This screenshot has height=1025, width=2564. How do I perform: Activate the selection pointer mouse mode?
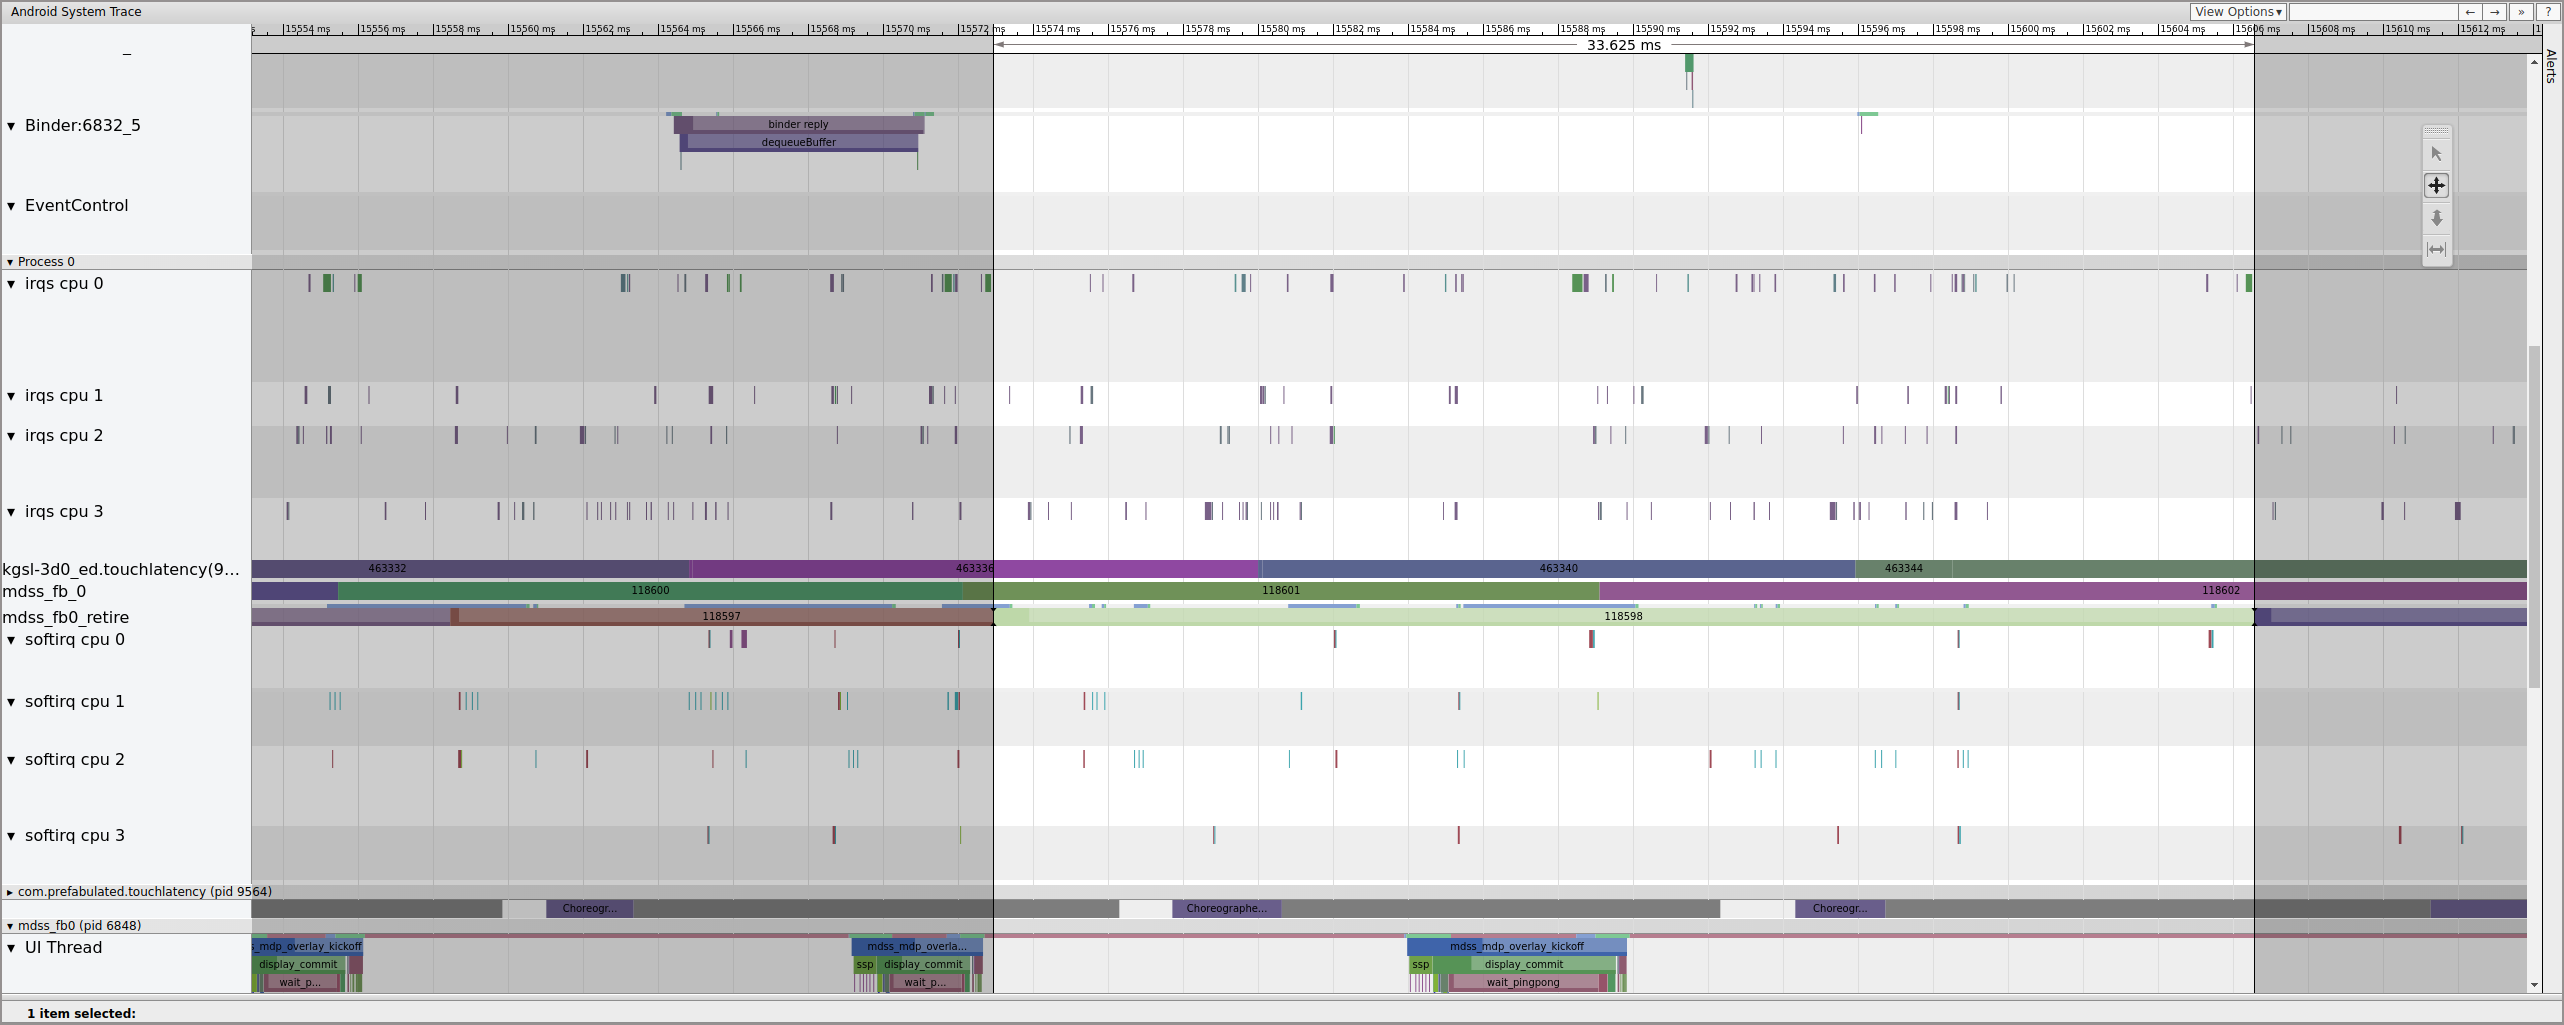click(2436, 154)
